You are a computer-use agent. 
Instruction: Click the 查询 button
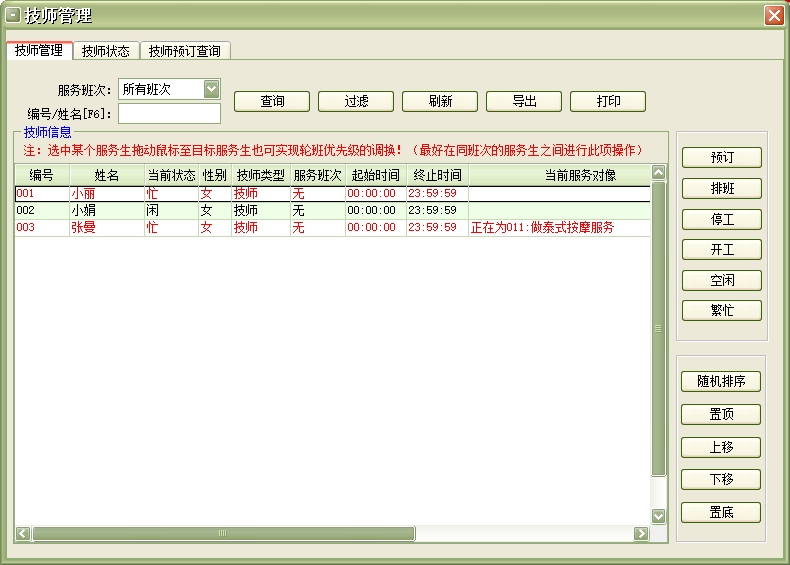point(272,101)
